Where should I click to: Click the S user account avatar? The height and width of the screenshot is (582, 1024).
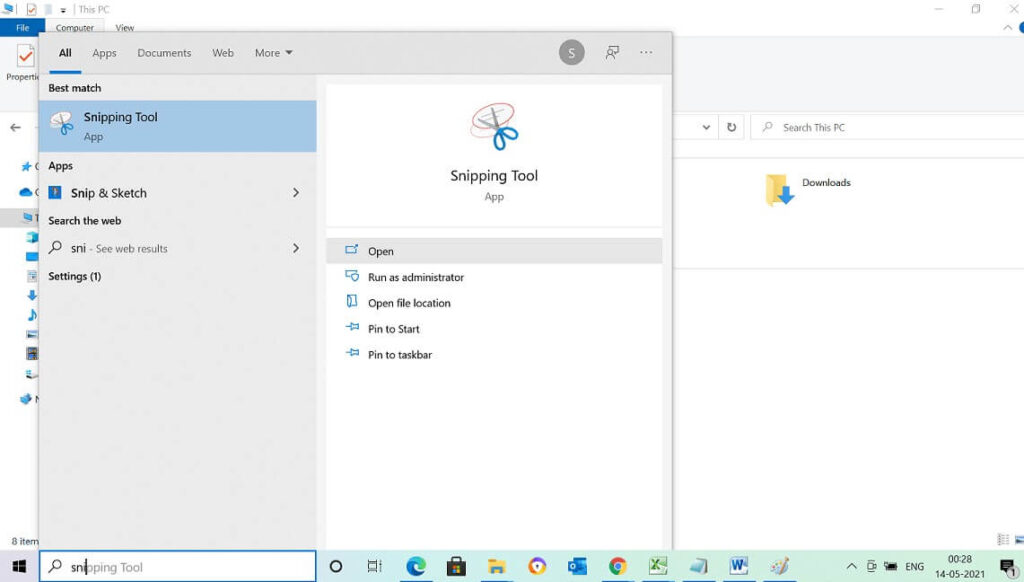point(571,53)
